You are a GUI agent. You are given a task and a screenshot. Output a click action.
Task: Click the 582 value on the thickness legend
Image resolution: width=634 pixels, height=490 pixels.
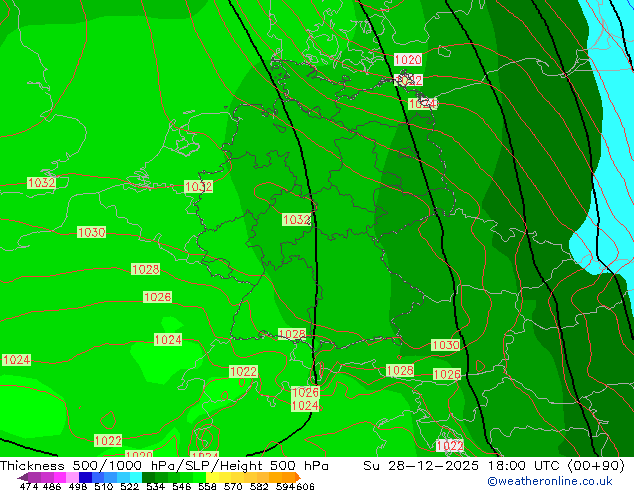click(x=259, y=486)
